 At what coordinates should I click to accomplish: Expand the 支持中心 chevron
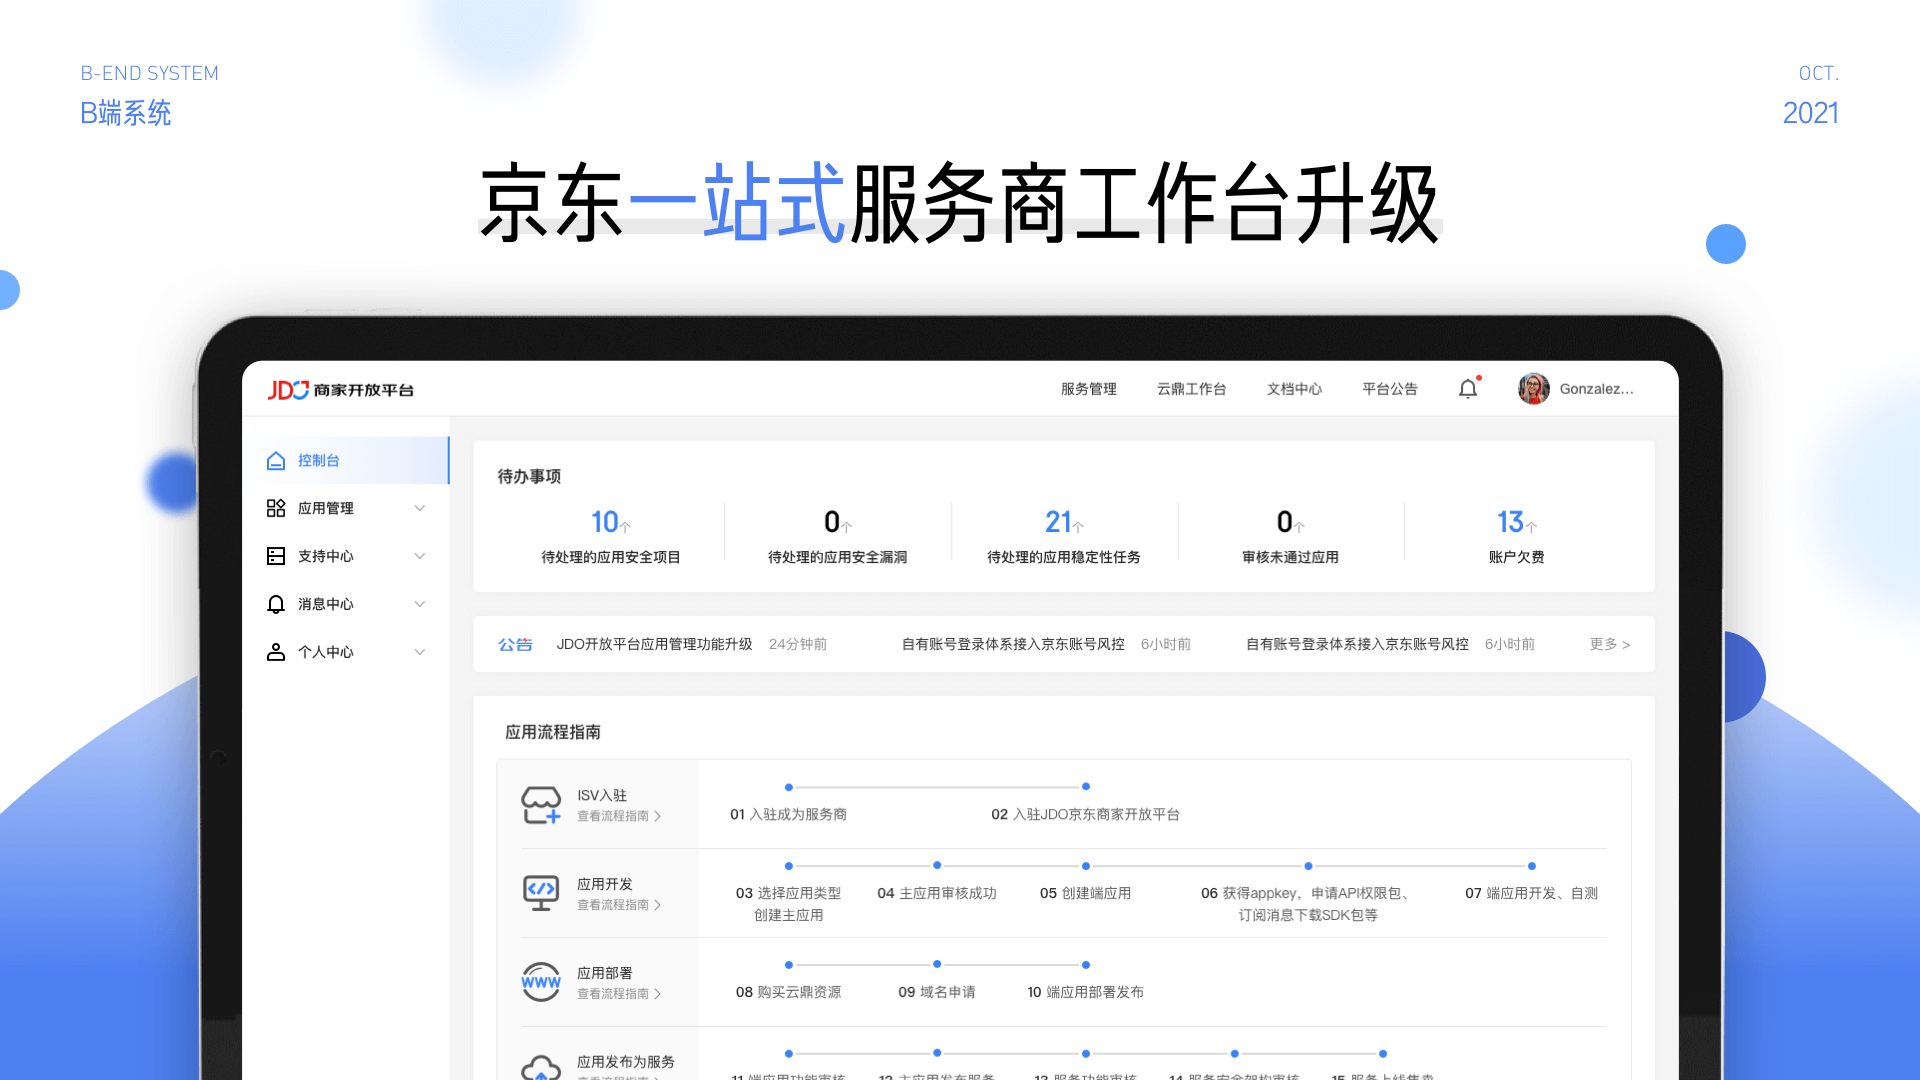click(420, 556)
